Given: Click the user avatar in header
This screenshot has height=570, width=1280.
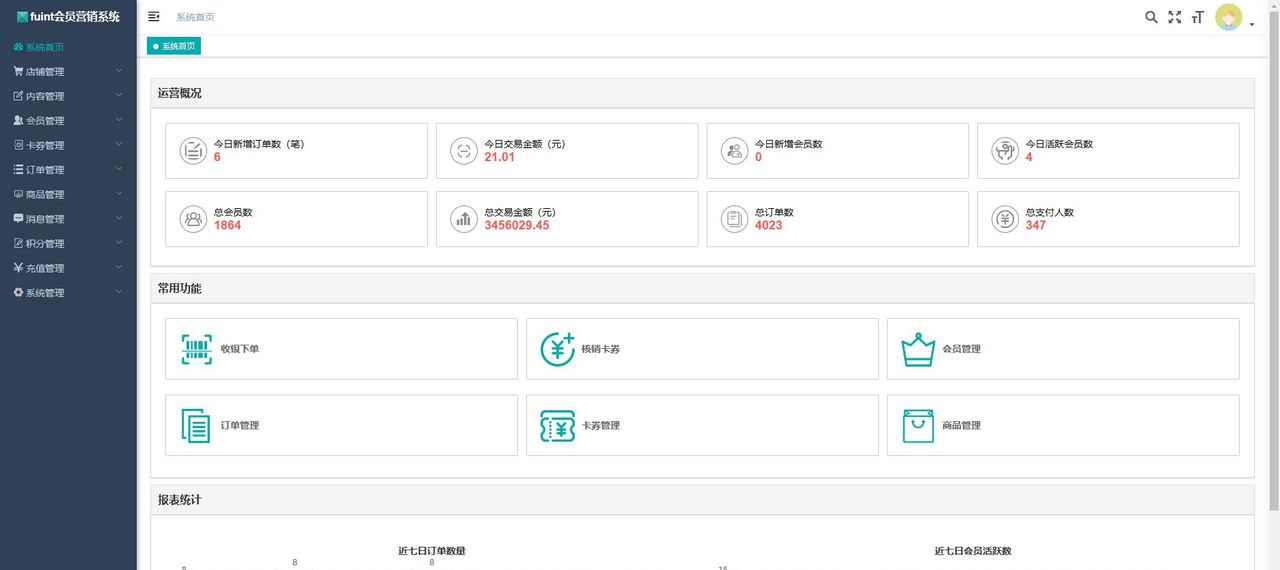Looking at the screenshot, I should pyautogui.click(x=1228, y=17).
